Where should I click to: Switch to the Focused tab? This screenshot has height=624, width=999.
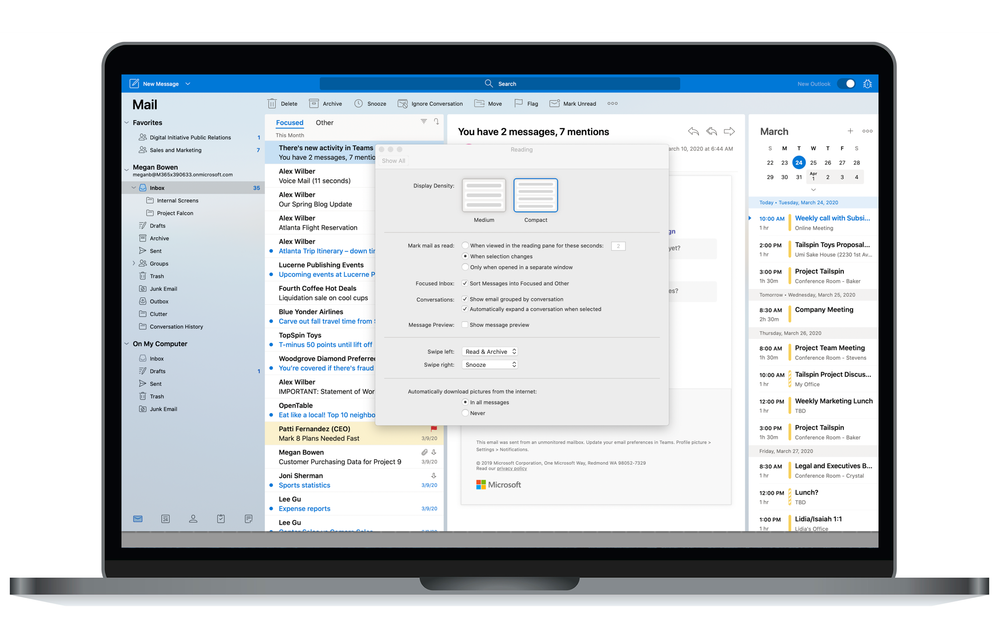point(289,122)
